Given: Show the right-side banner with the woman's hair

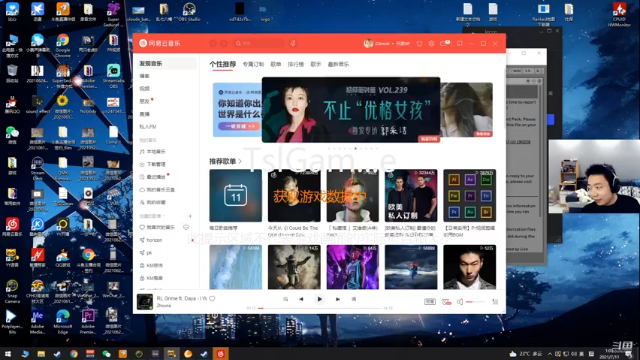Looking at the screenshot, I should tap(467, 110).
